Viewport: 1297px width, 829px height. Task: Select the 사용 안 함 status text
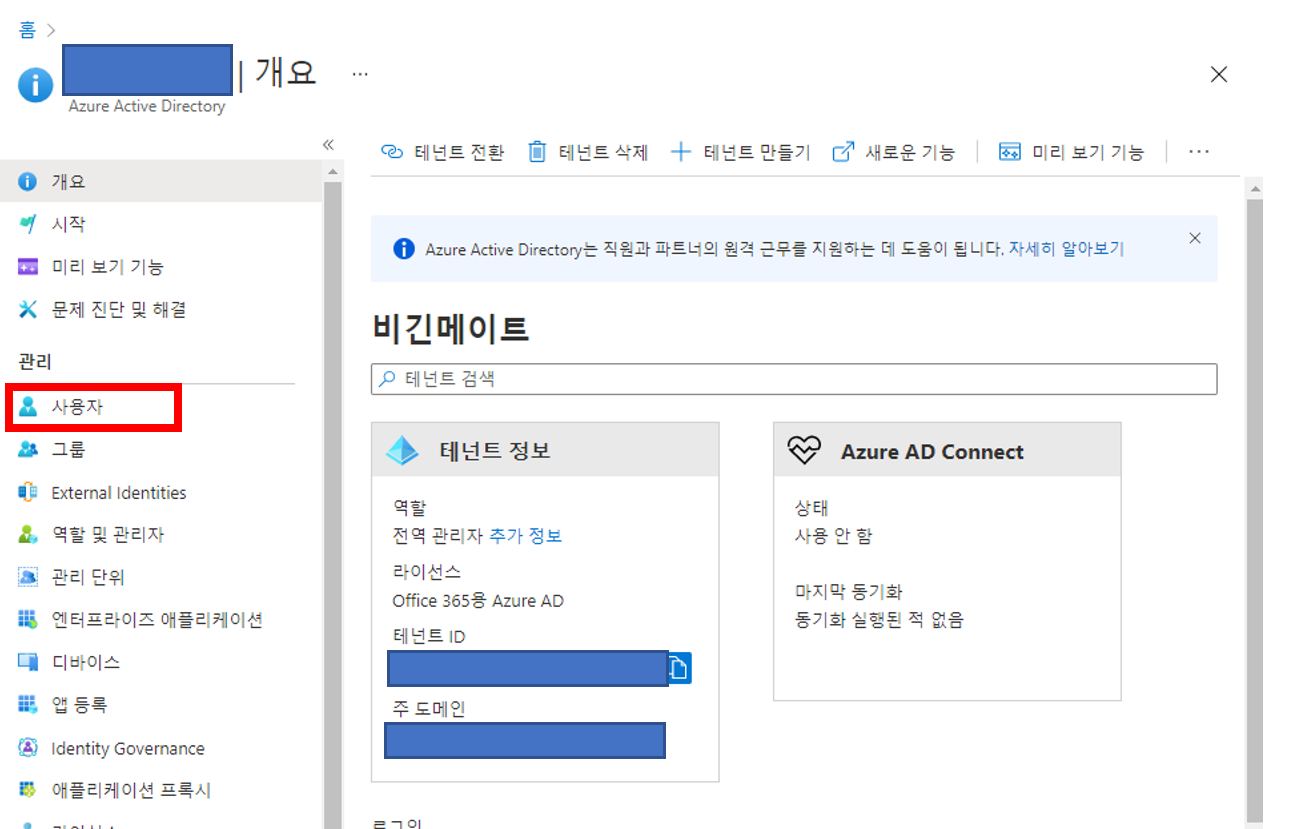point(833,536)
